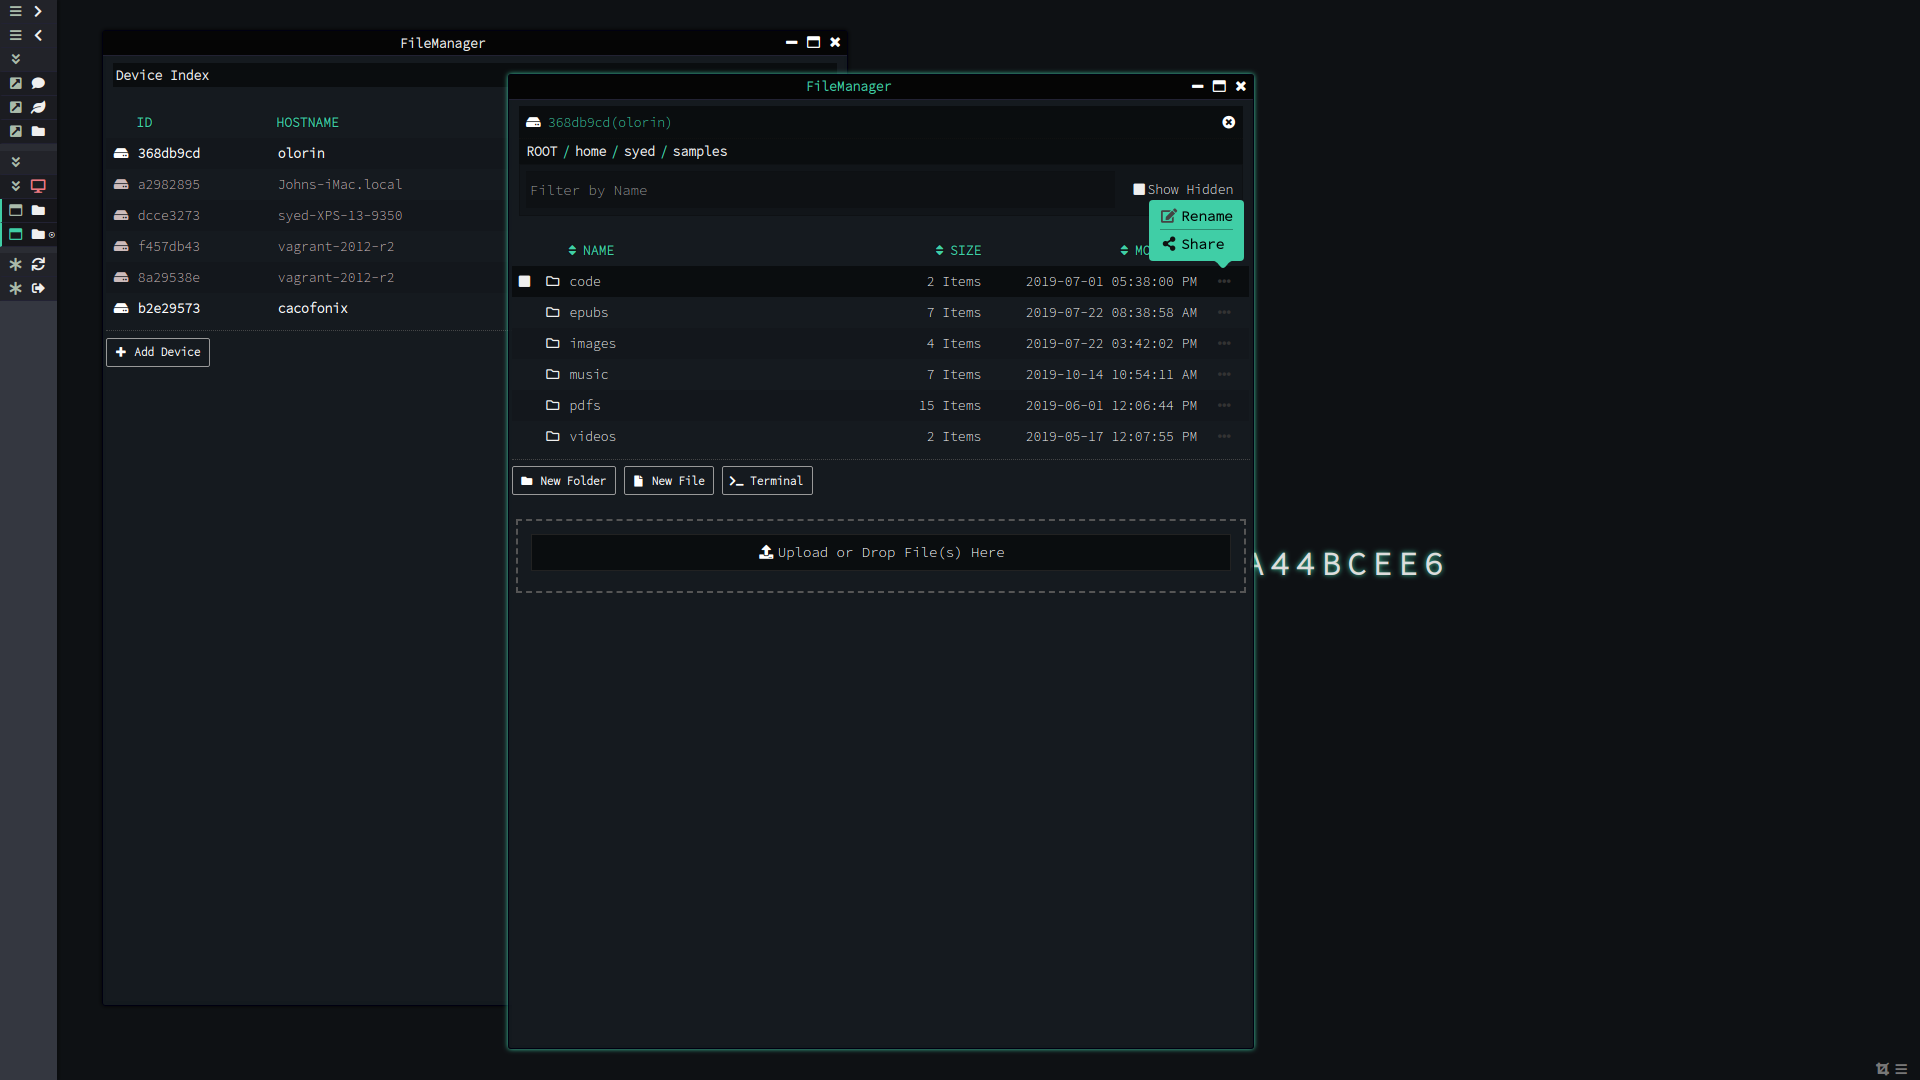Click the New Folder button
This screenshot has height=1080, width=1920.
pos(563,481)
